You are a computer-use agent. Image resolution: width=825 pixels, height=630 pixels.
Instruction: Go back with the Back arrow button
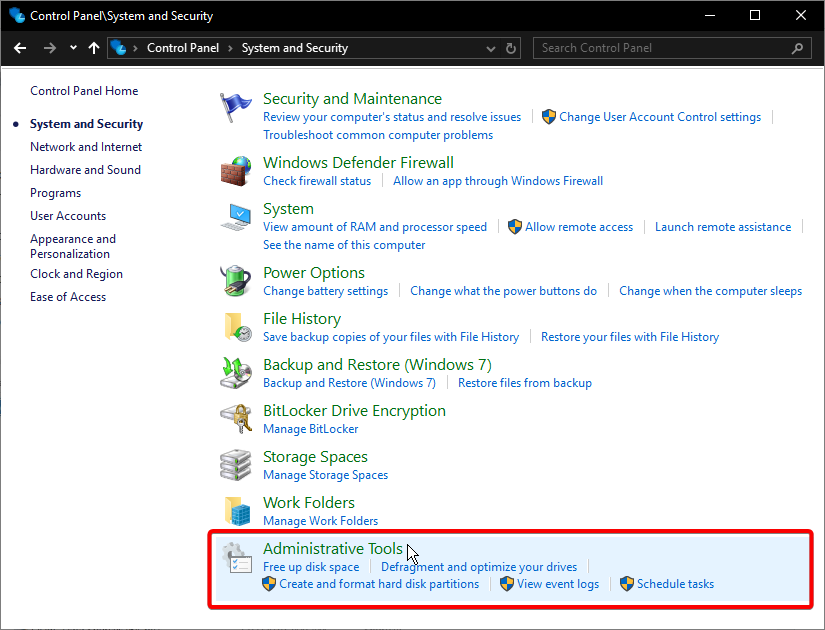[x=20, y=48]
